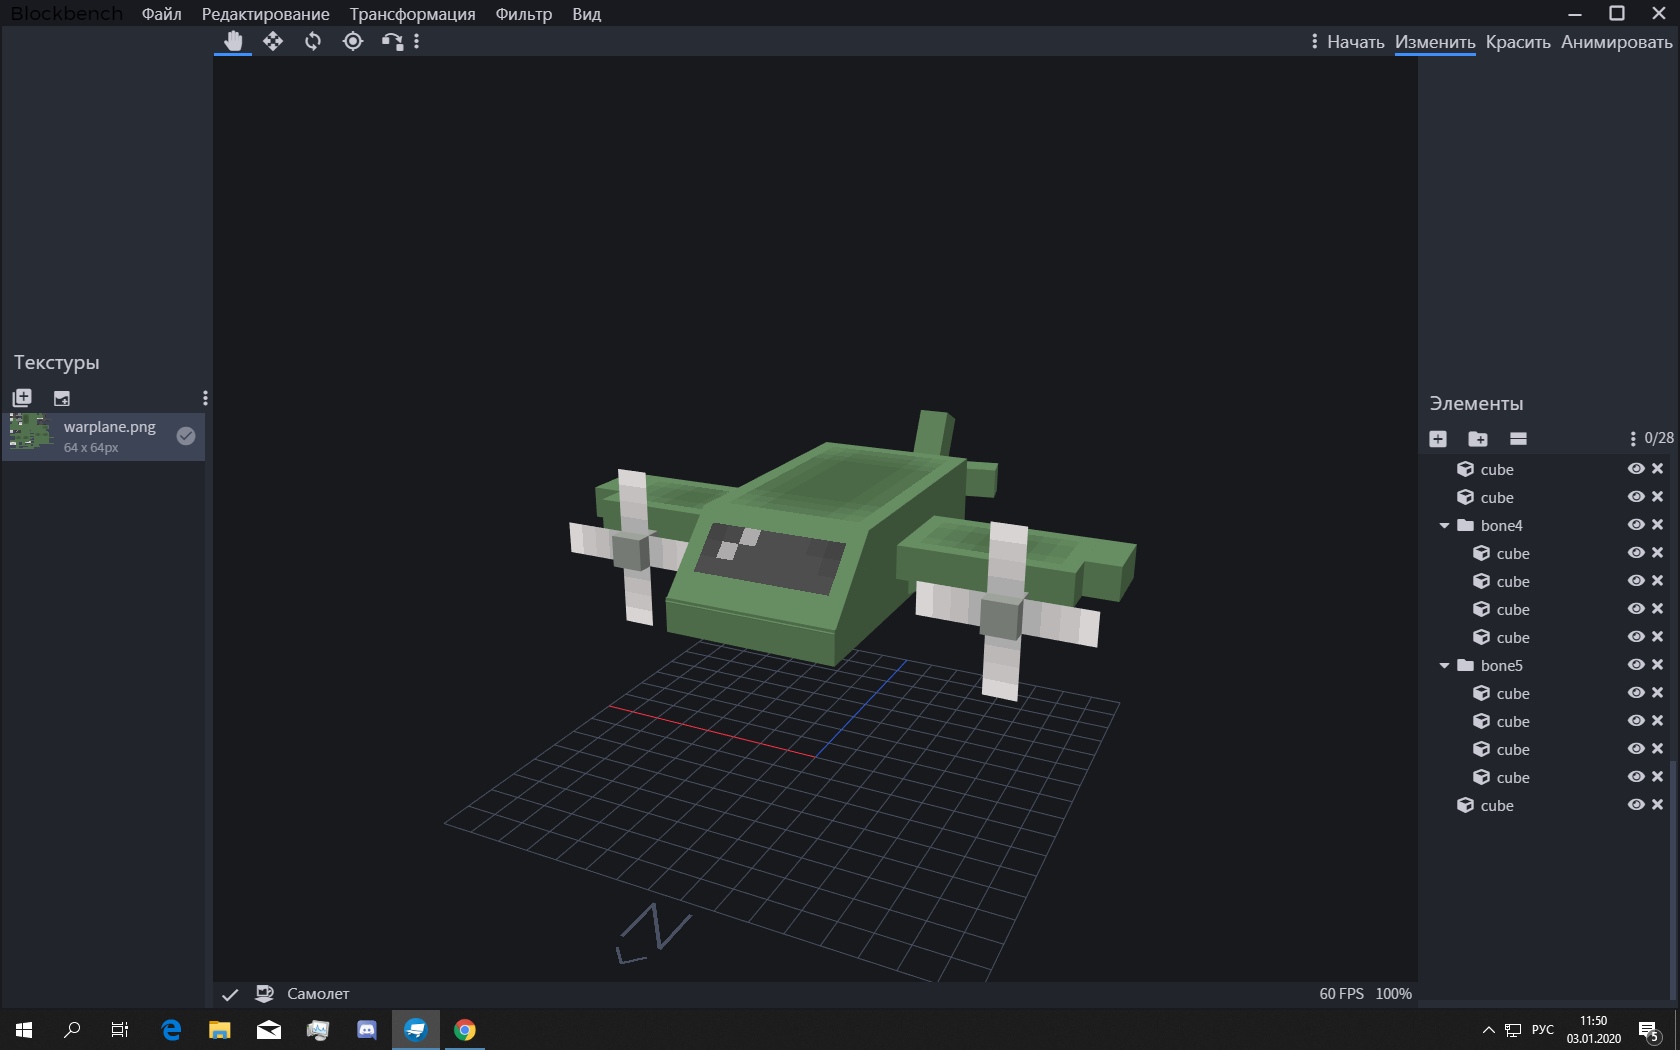The height and width of the screenshot is (1050, 1680).
Task: Toggle eye of last cube inside bone4
Action: coord(1636,637)
